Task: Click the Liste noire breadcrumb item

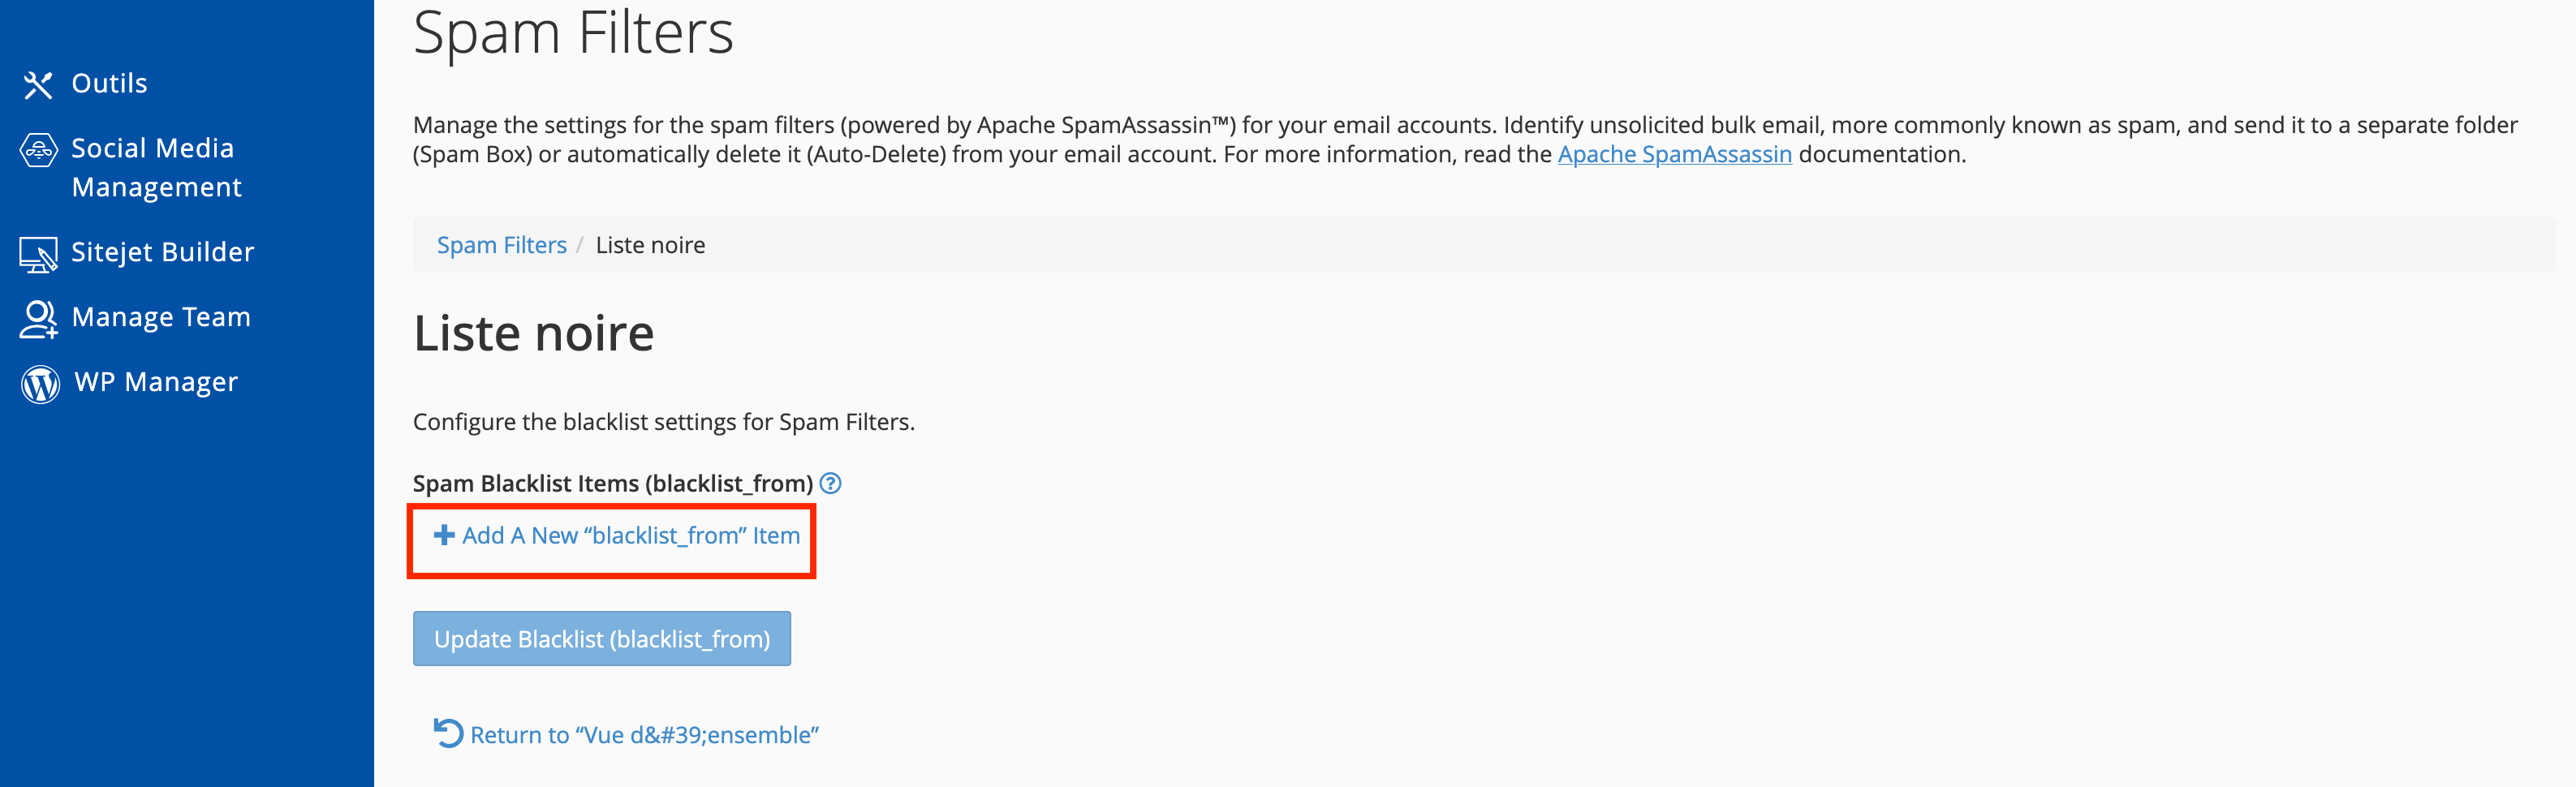Action: pos(650,245)
